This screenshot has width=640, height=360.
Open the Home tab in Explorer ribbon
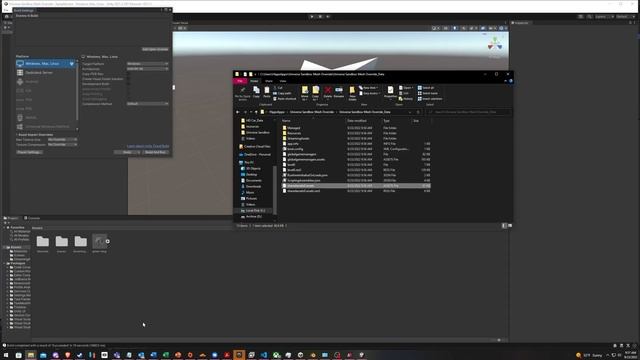tap(254, 81)
